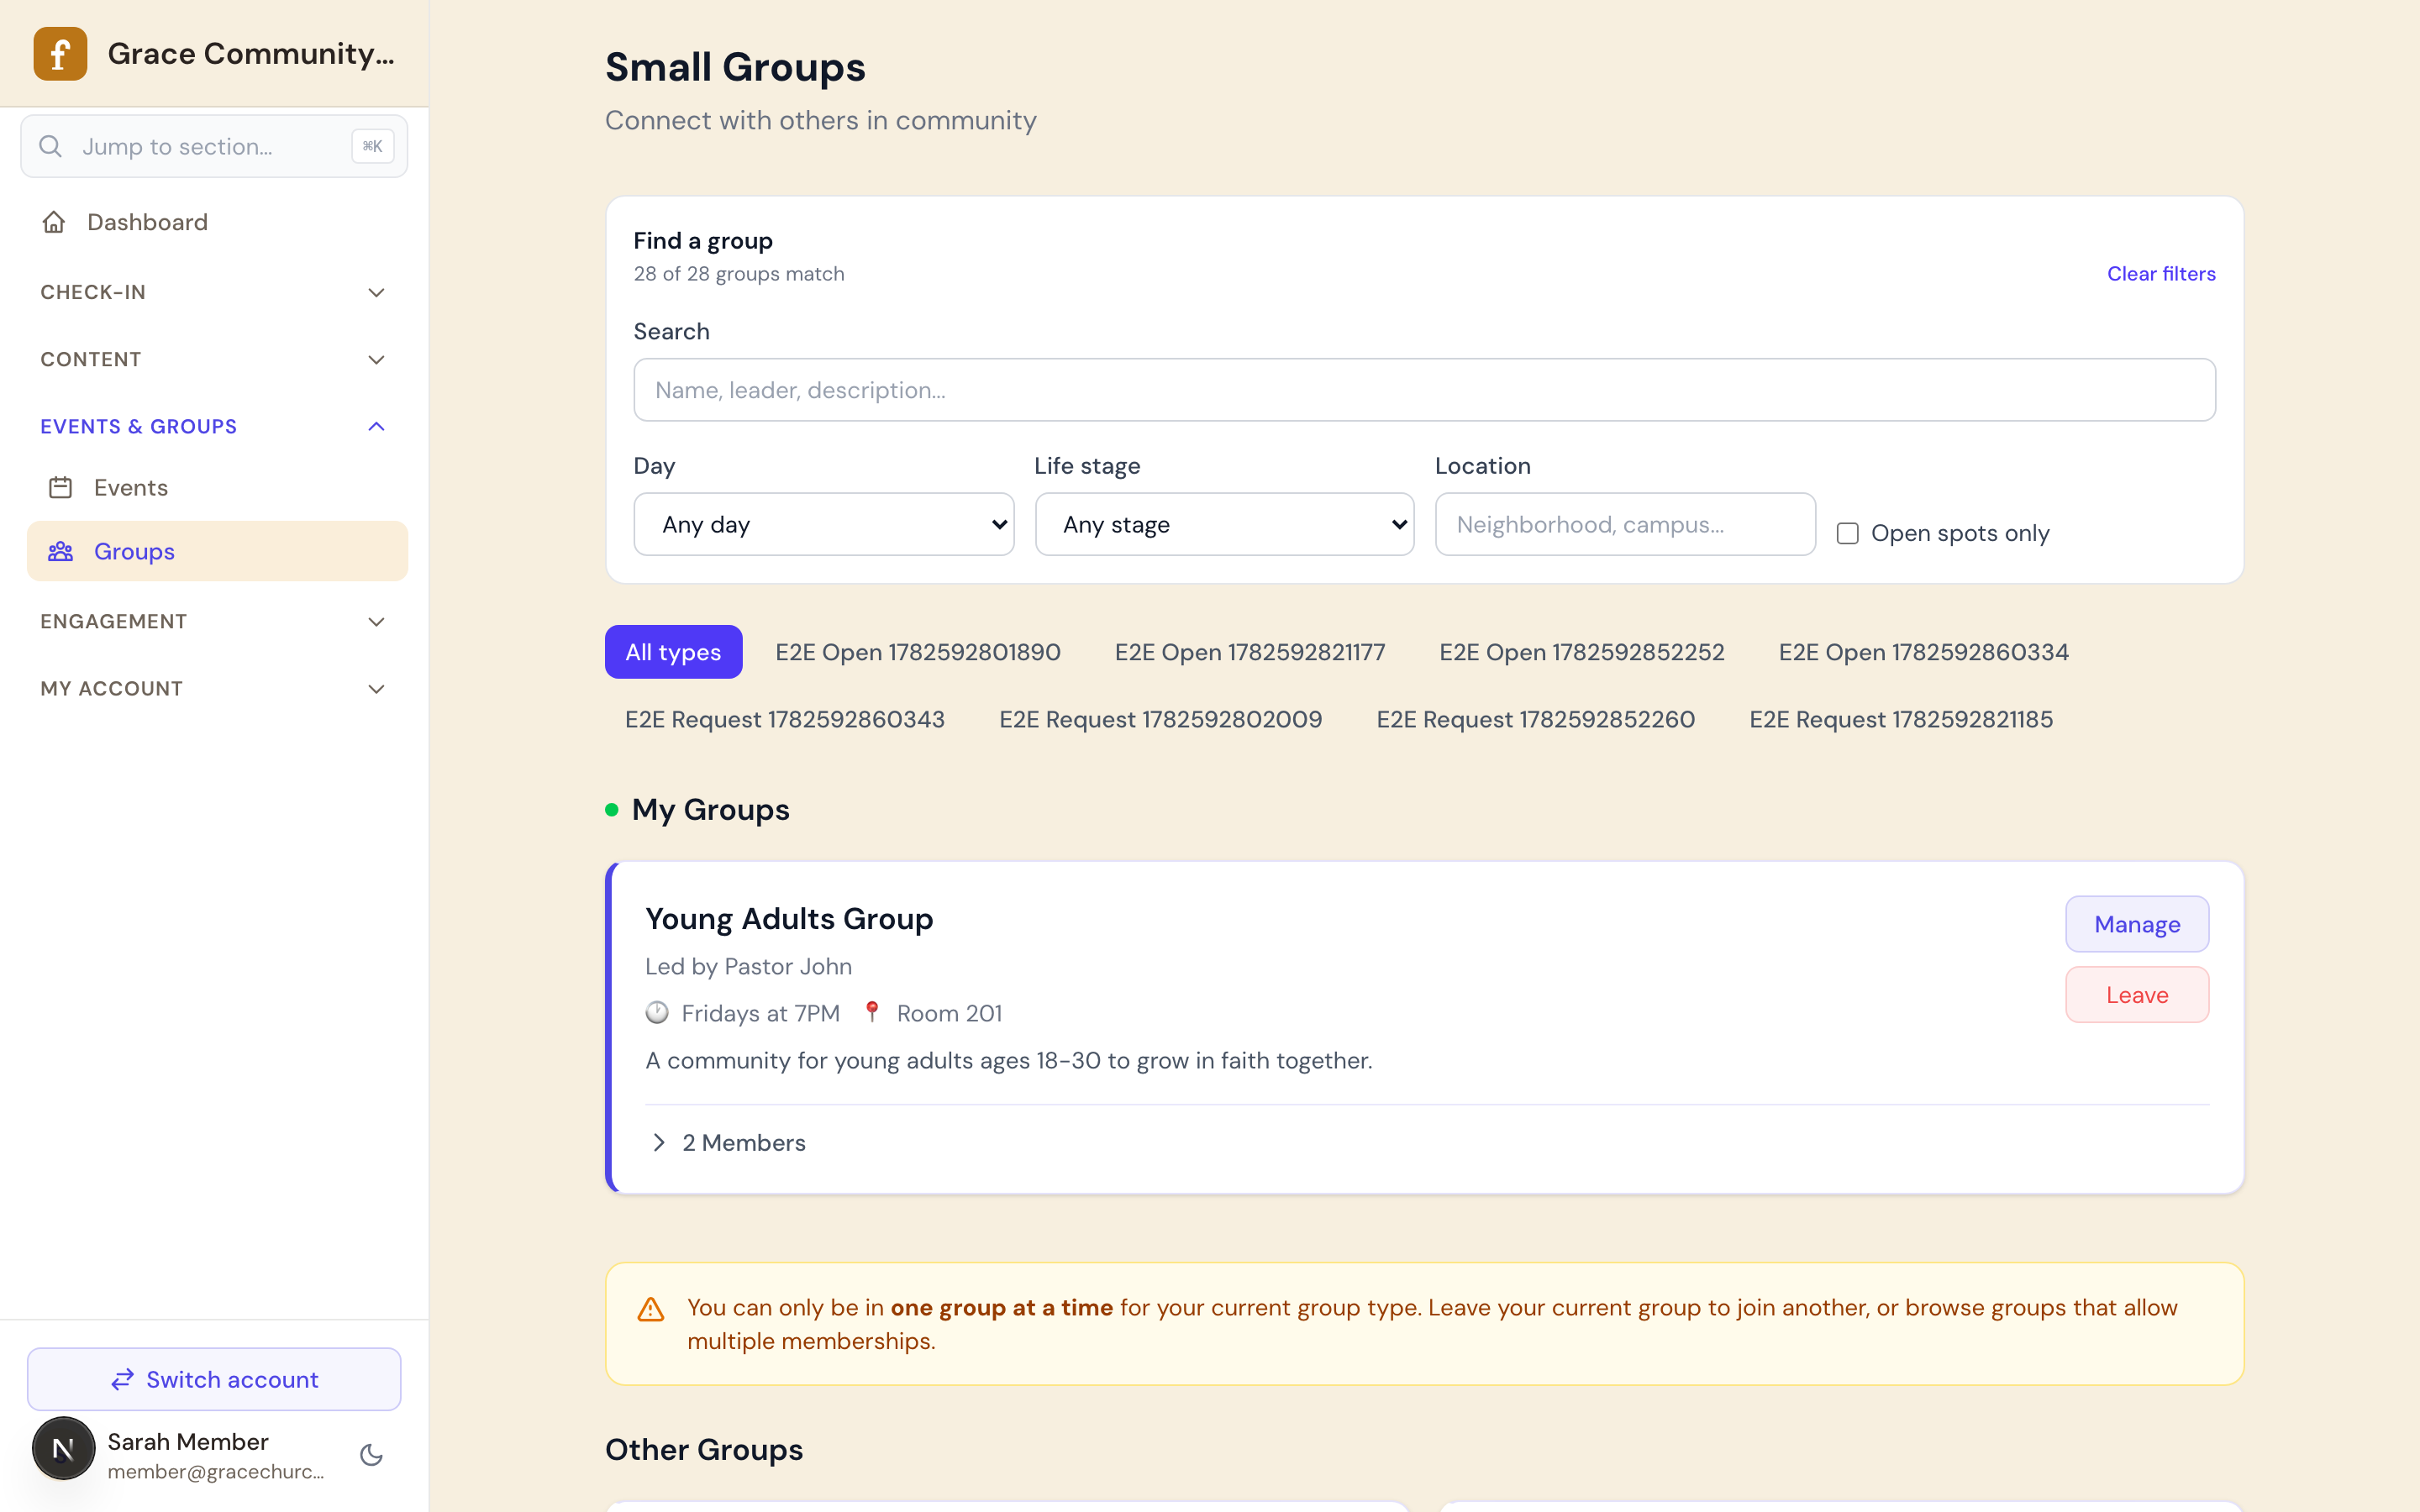Open the Dashboard page
This screenshot has height=1512, width=2420.
click(x=214, y=222)
